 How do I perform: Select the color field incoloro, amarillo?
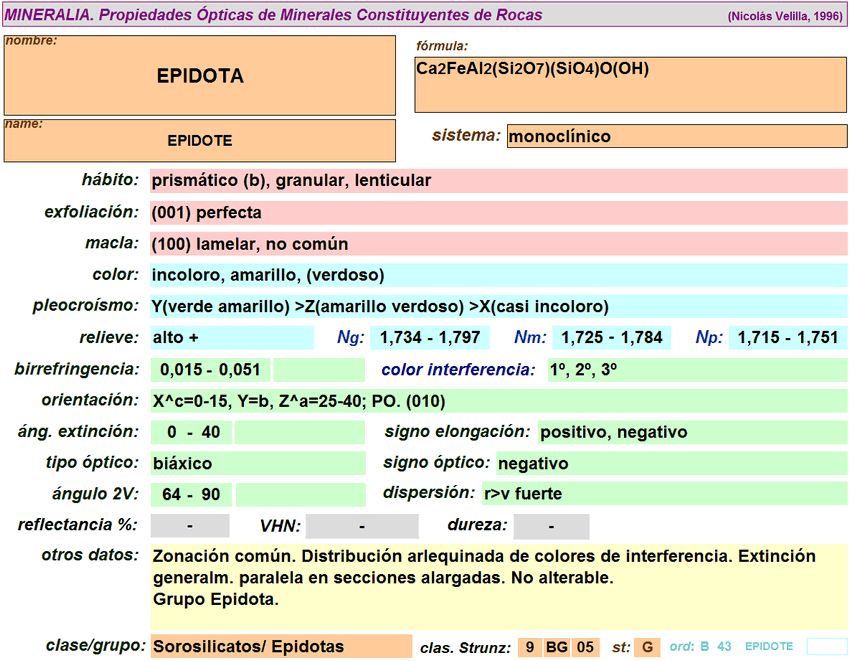[498, 275]
